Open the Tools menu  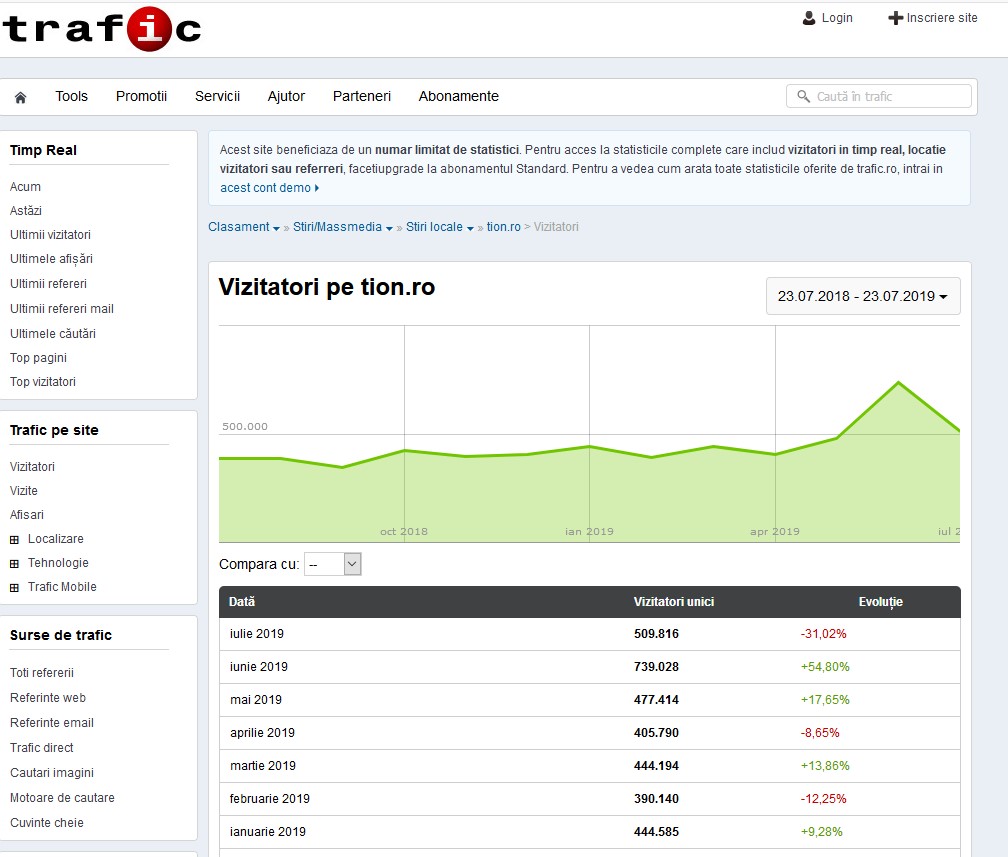point(71,96)
